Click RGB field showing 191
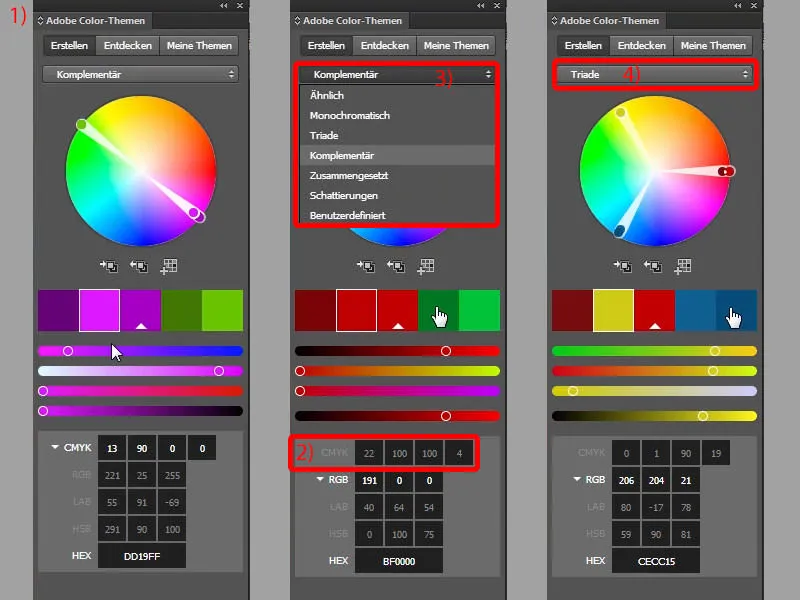The height and width of the screenshot is (600, 800). point(369,480)
